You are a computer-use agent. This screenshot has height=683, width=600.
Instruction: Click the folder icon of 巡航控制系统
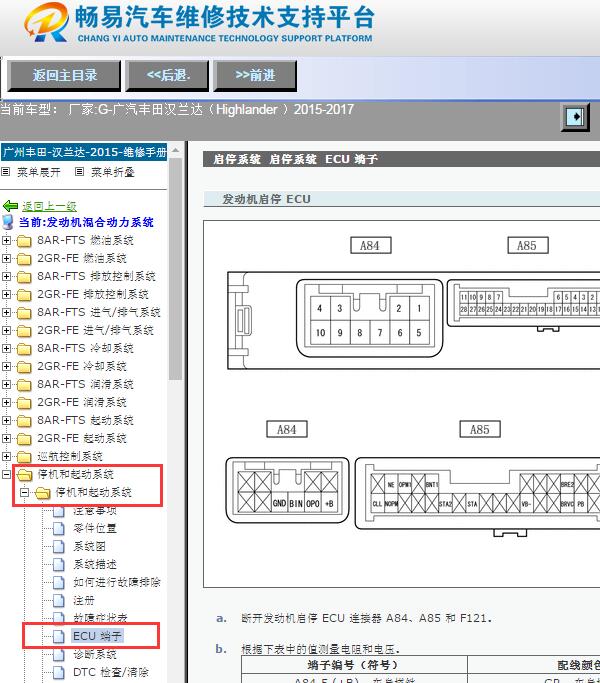[24, 457]
